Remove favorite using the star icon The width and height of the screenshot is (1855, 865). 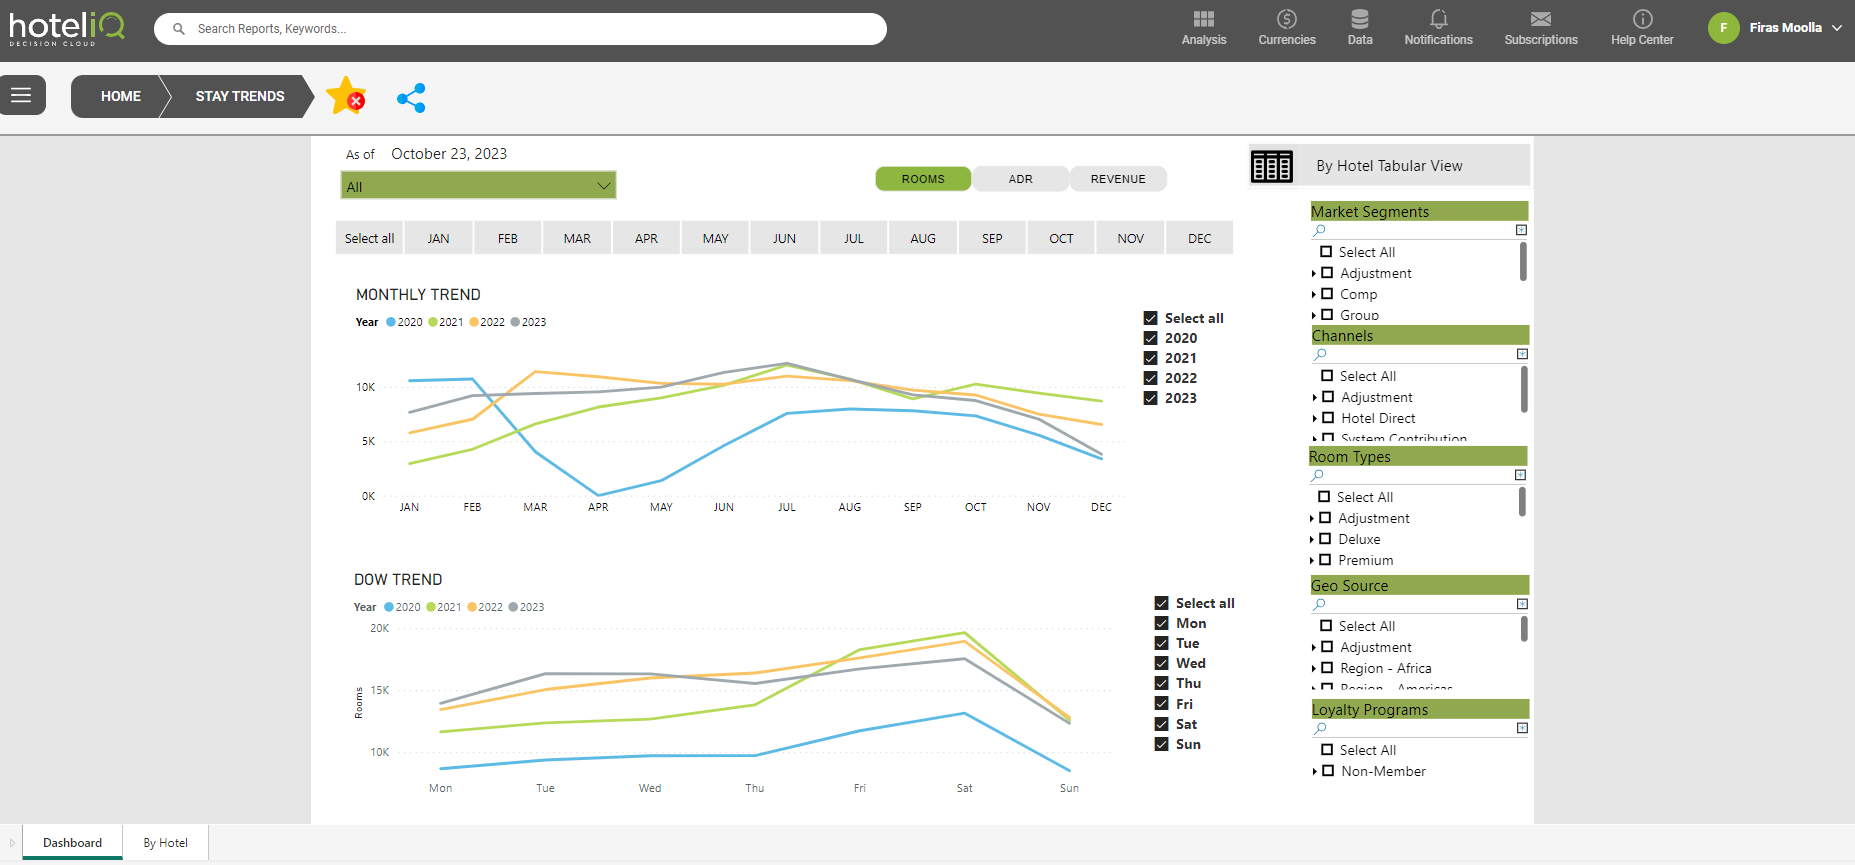pyautogui.click(x=346, y=96)
